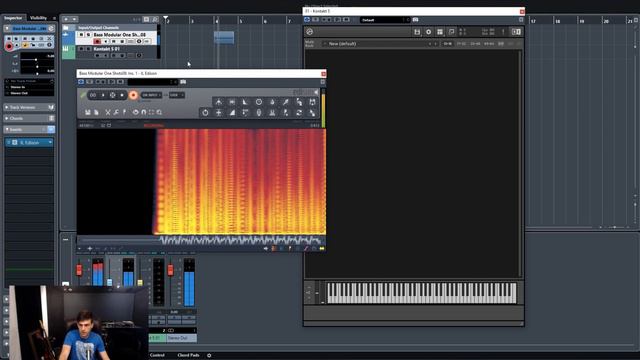
Task: Click the track list search magnifier button
Action: pos(155,19)
